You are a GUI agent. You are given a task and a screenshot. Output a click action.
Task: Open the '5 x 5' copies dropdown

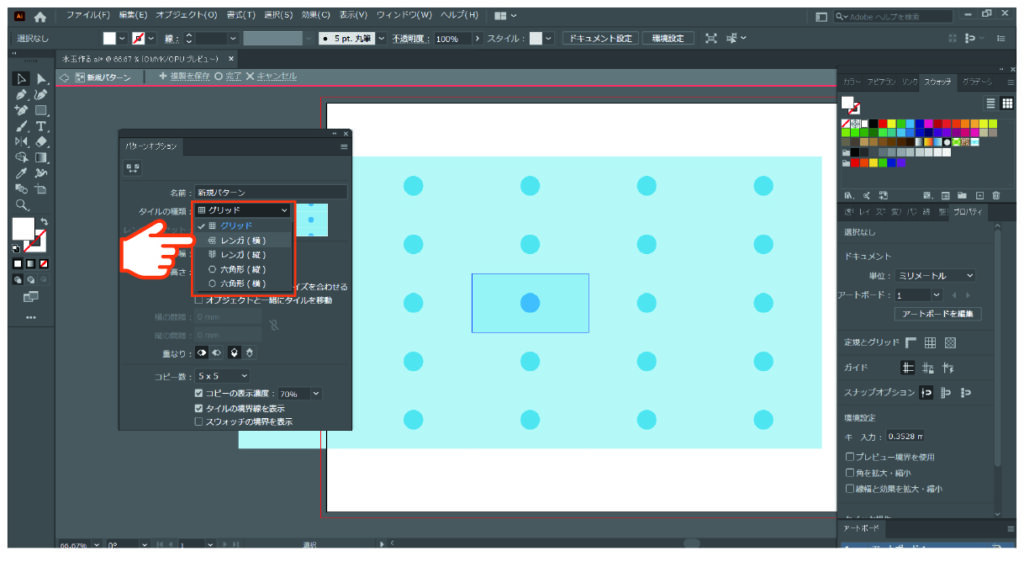pos(222,376)
